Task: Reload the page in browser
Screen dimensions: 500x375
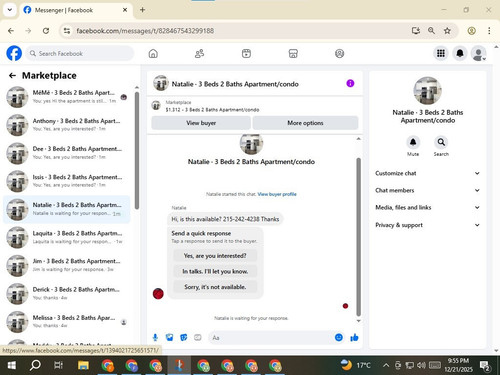Action: (x=46, y=31)
